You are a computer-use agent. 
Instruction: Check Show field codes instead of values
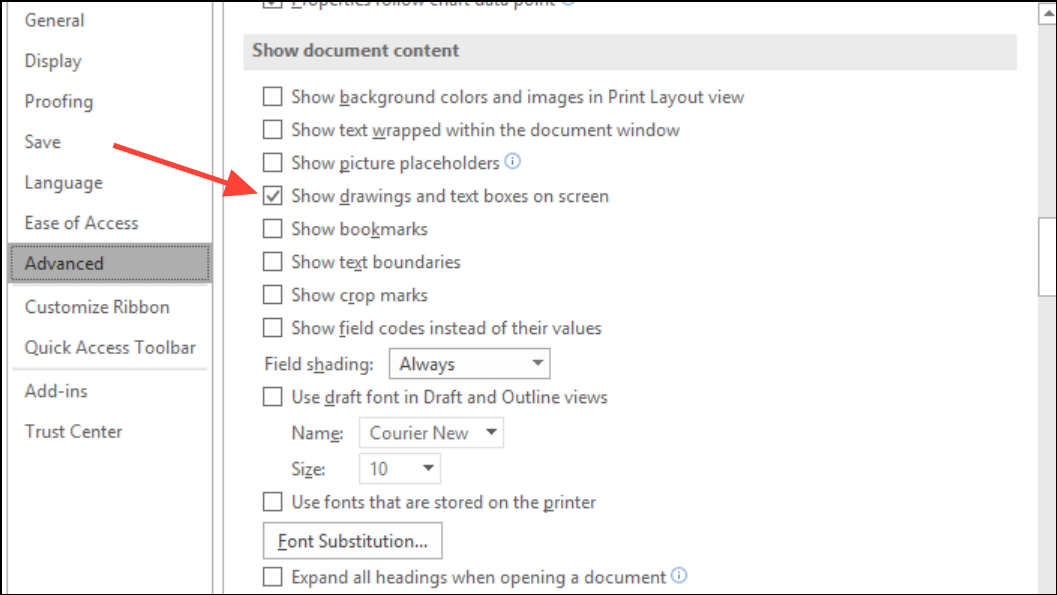(x=272, y=328)
